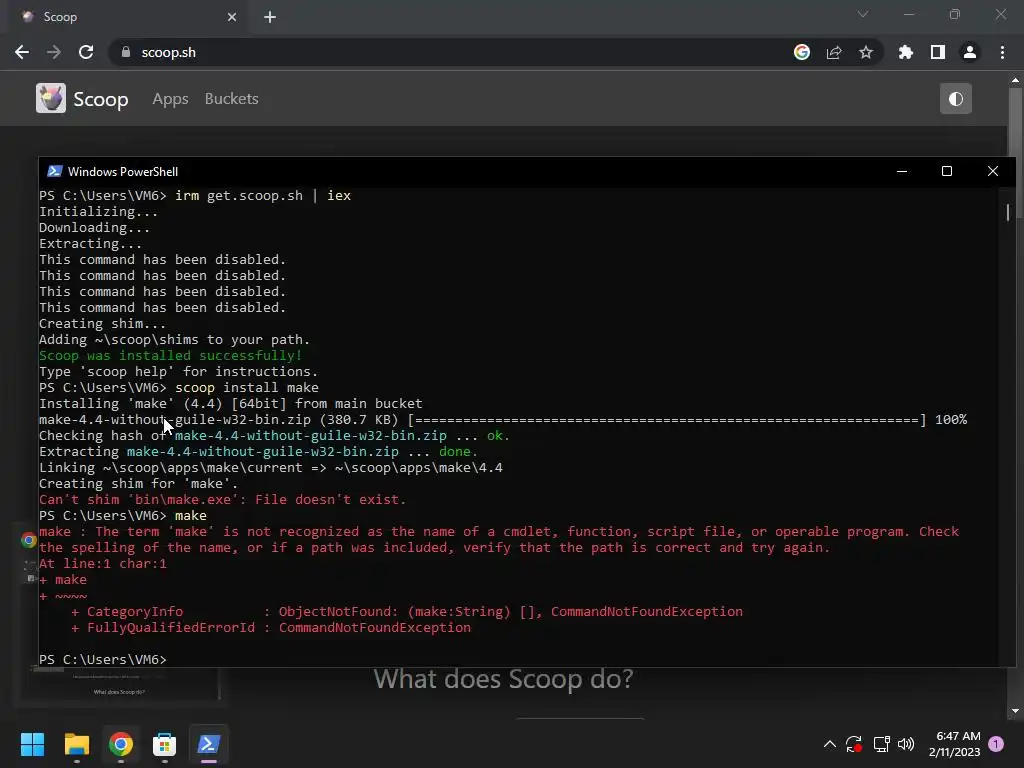1024x768 pixels.
Task: Open the Chrome three-dot menu
Action: (1002, 52)
